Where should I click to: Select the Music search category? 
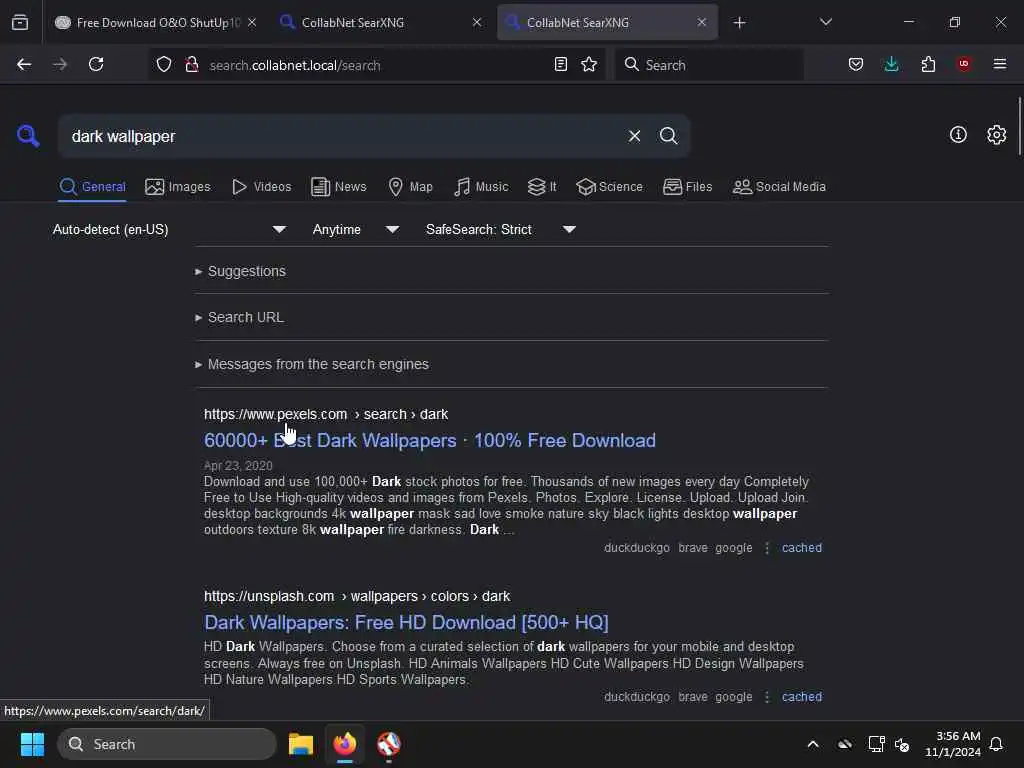(481, 187)
